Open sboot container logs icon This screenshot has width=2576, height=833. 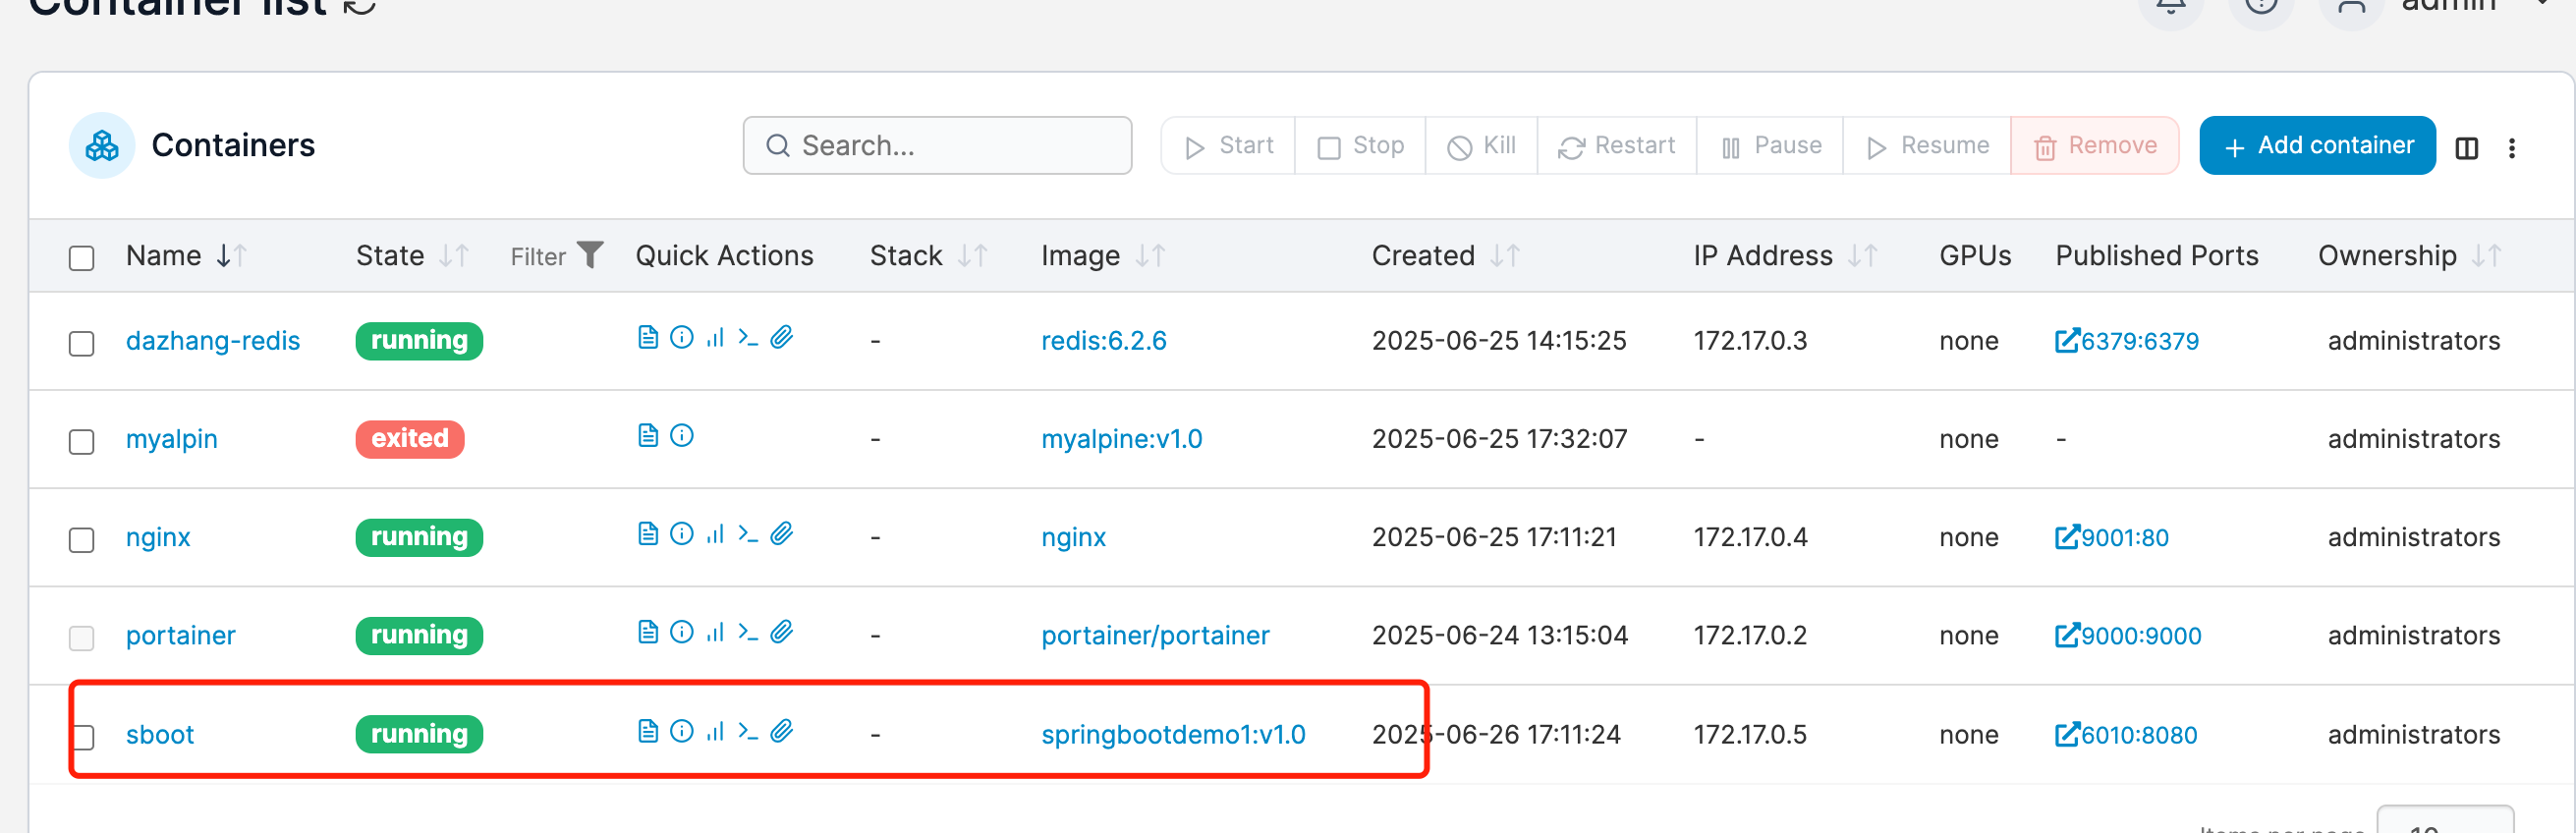tap(648, 732)
